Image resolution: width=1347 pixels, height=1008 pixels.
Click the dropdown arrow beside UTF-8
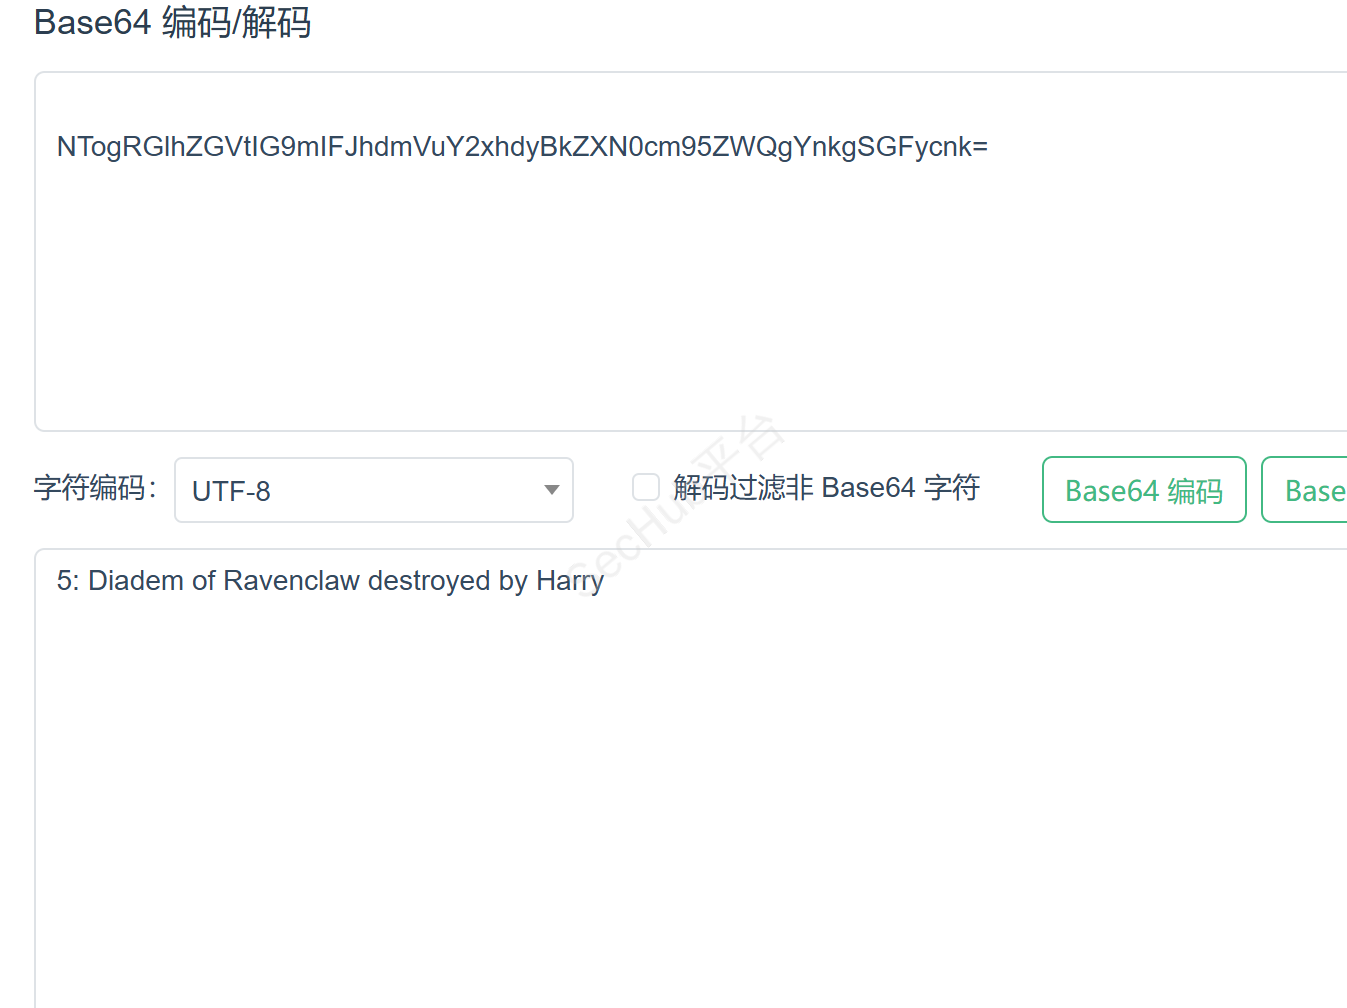[551, 490]
